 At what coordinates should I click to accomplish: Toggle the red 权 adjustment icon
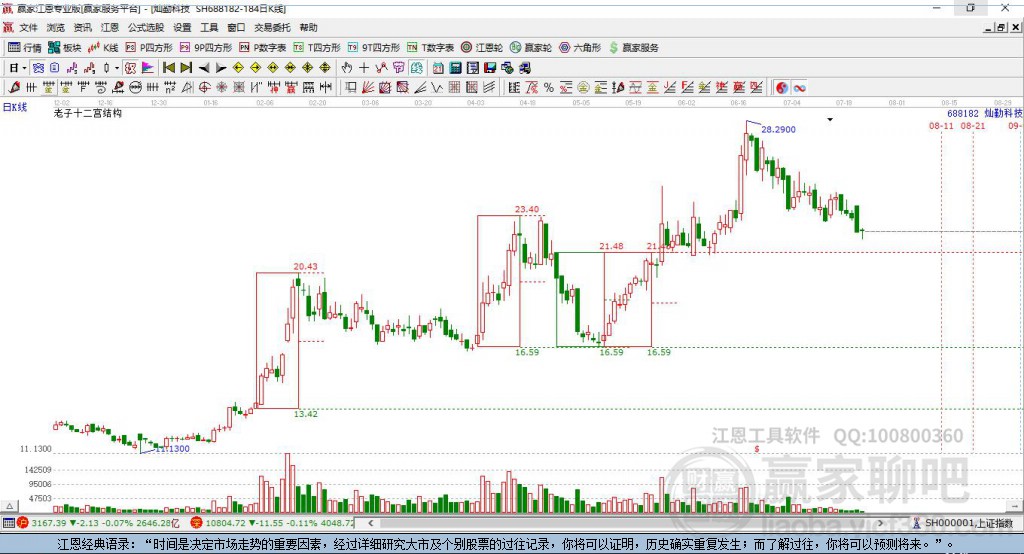tap(131, 68)
